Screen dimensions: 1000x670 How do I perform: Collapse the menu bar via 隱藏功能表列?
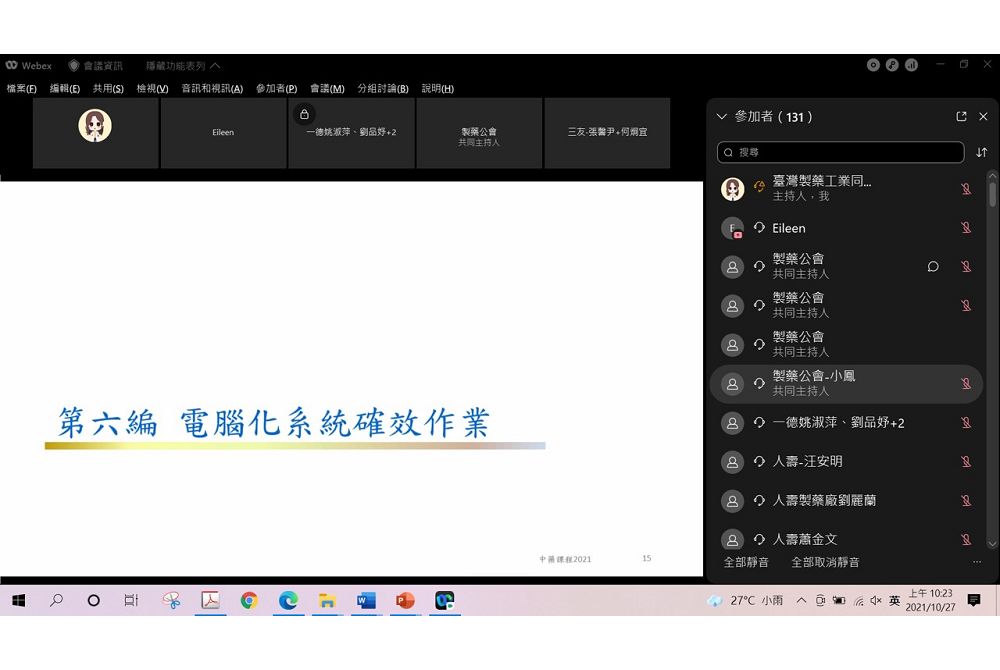182,66
